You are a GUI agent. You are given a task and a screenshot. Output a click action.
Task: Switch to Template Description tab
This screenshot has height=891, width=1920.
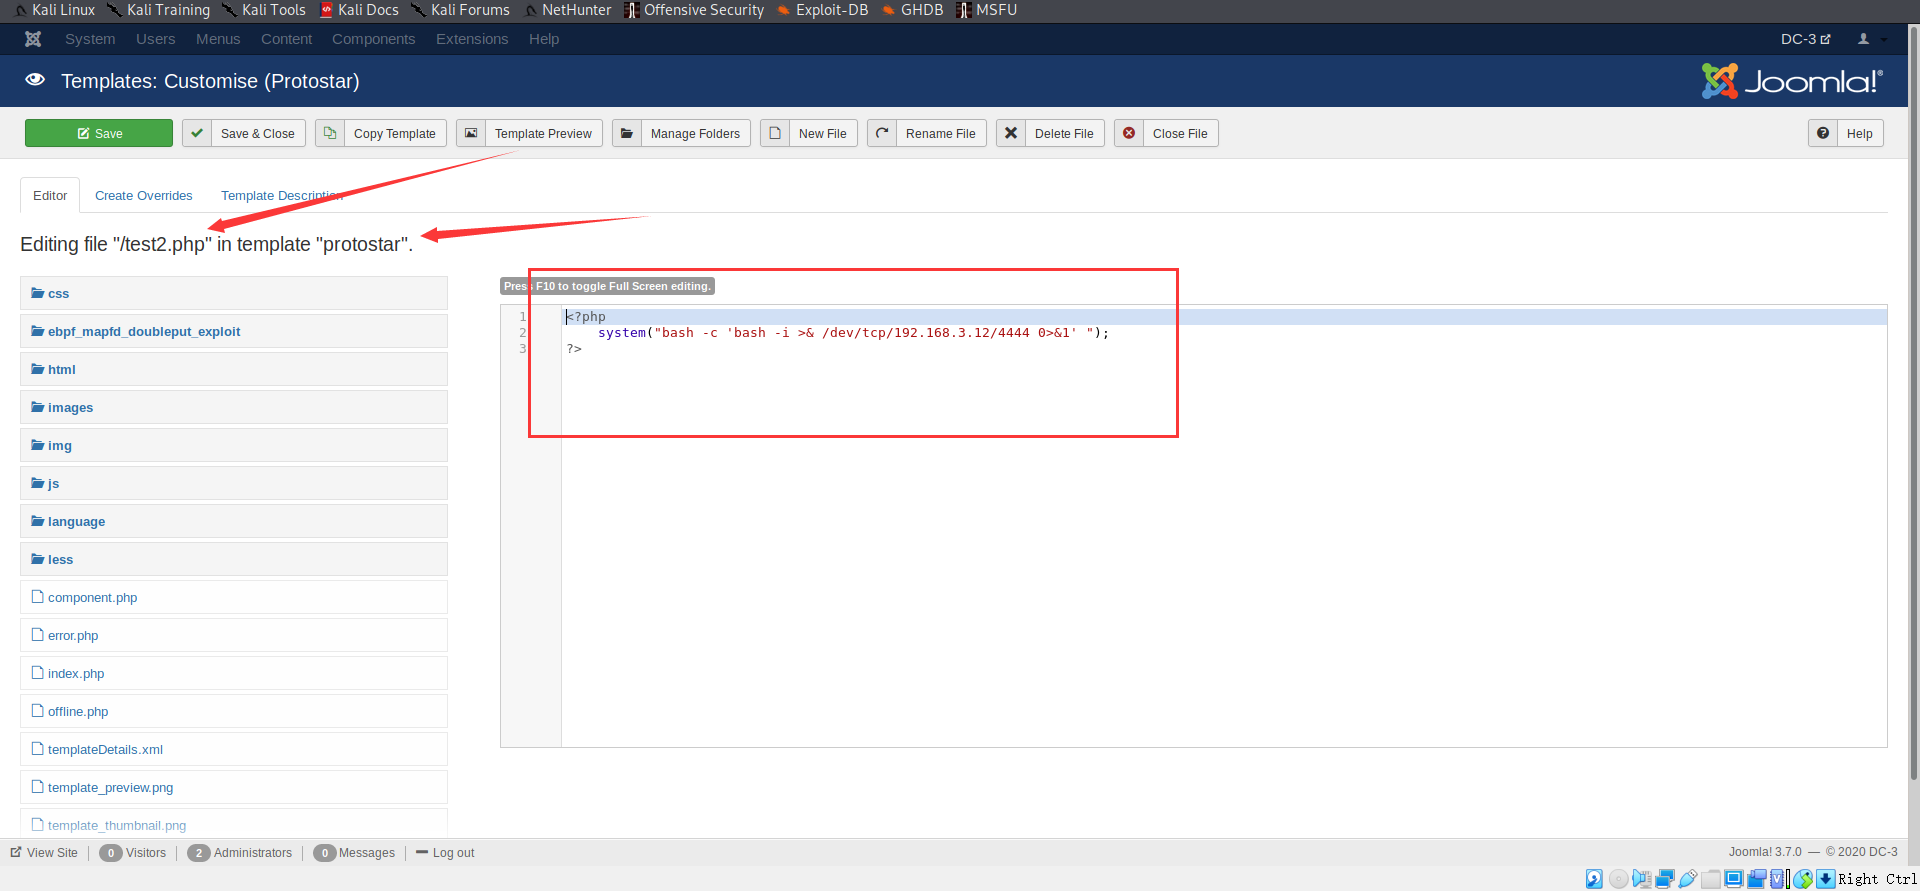point(282,196)
